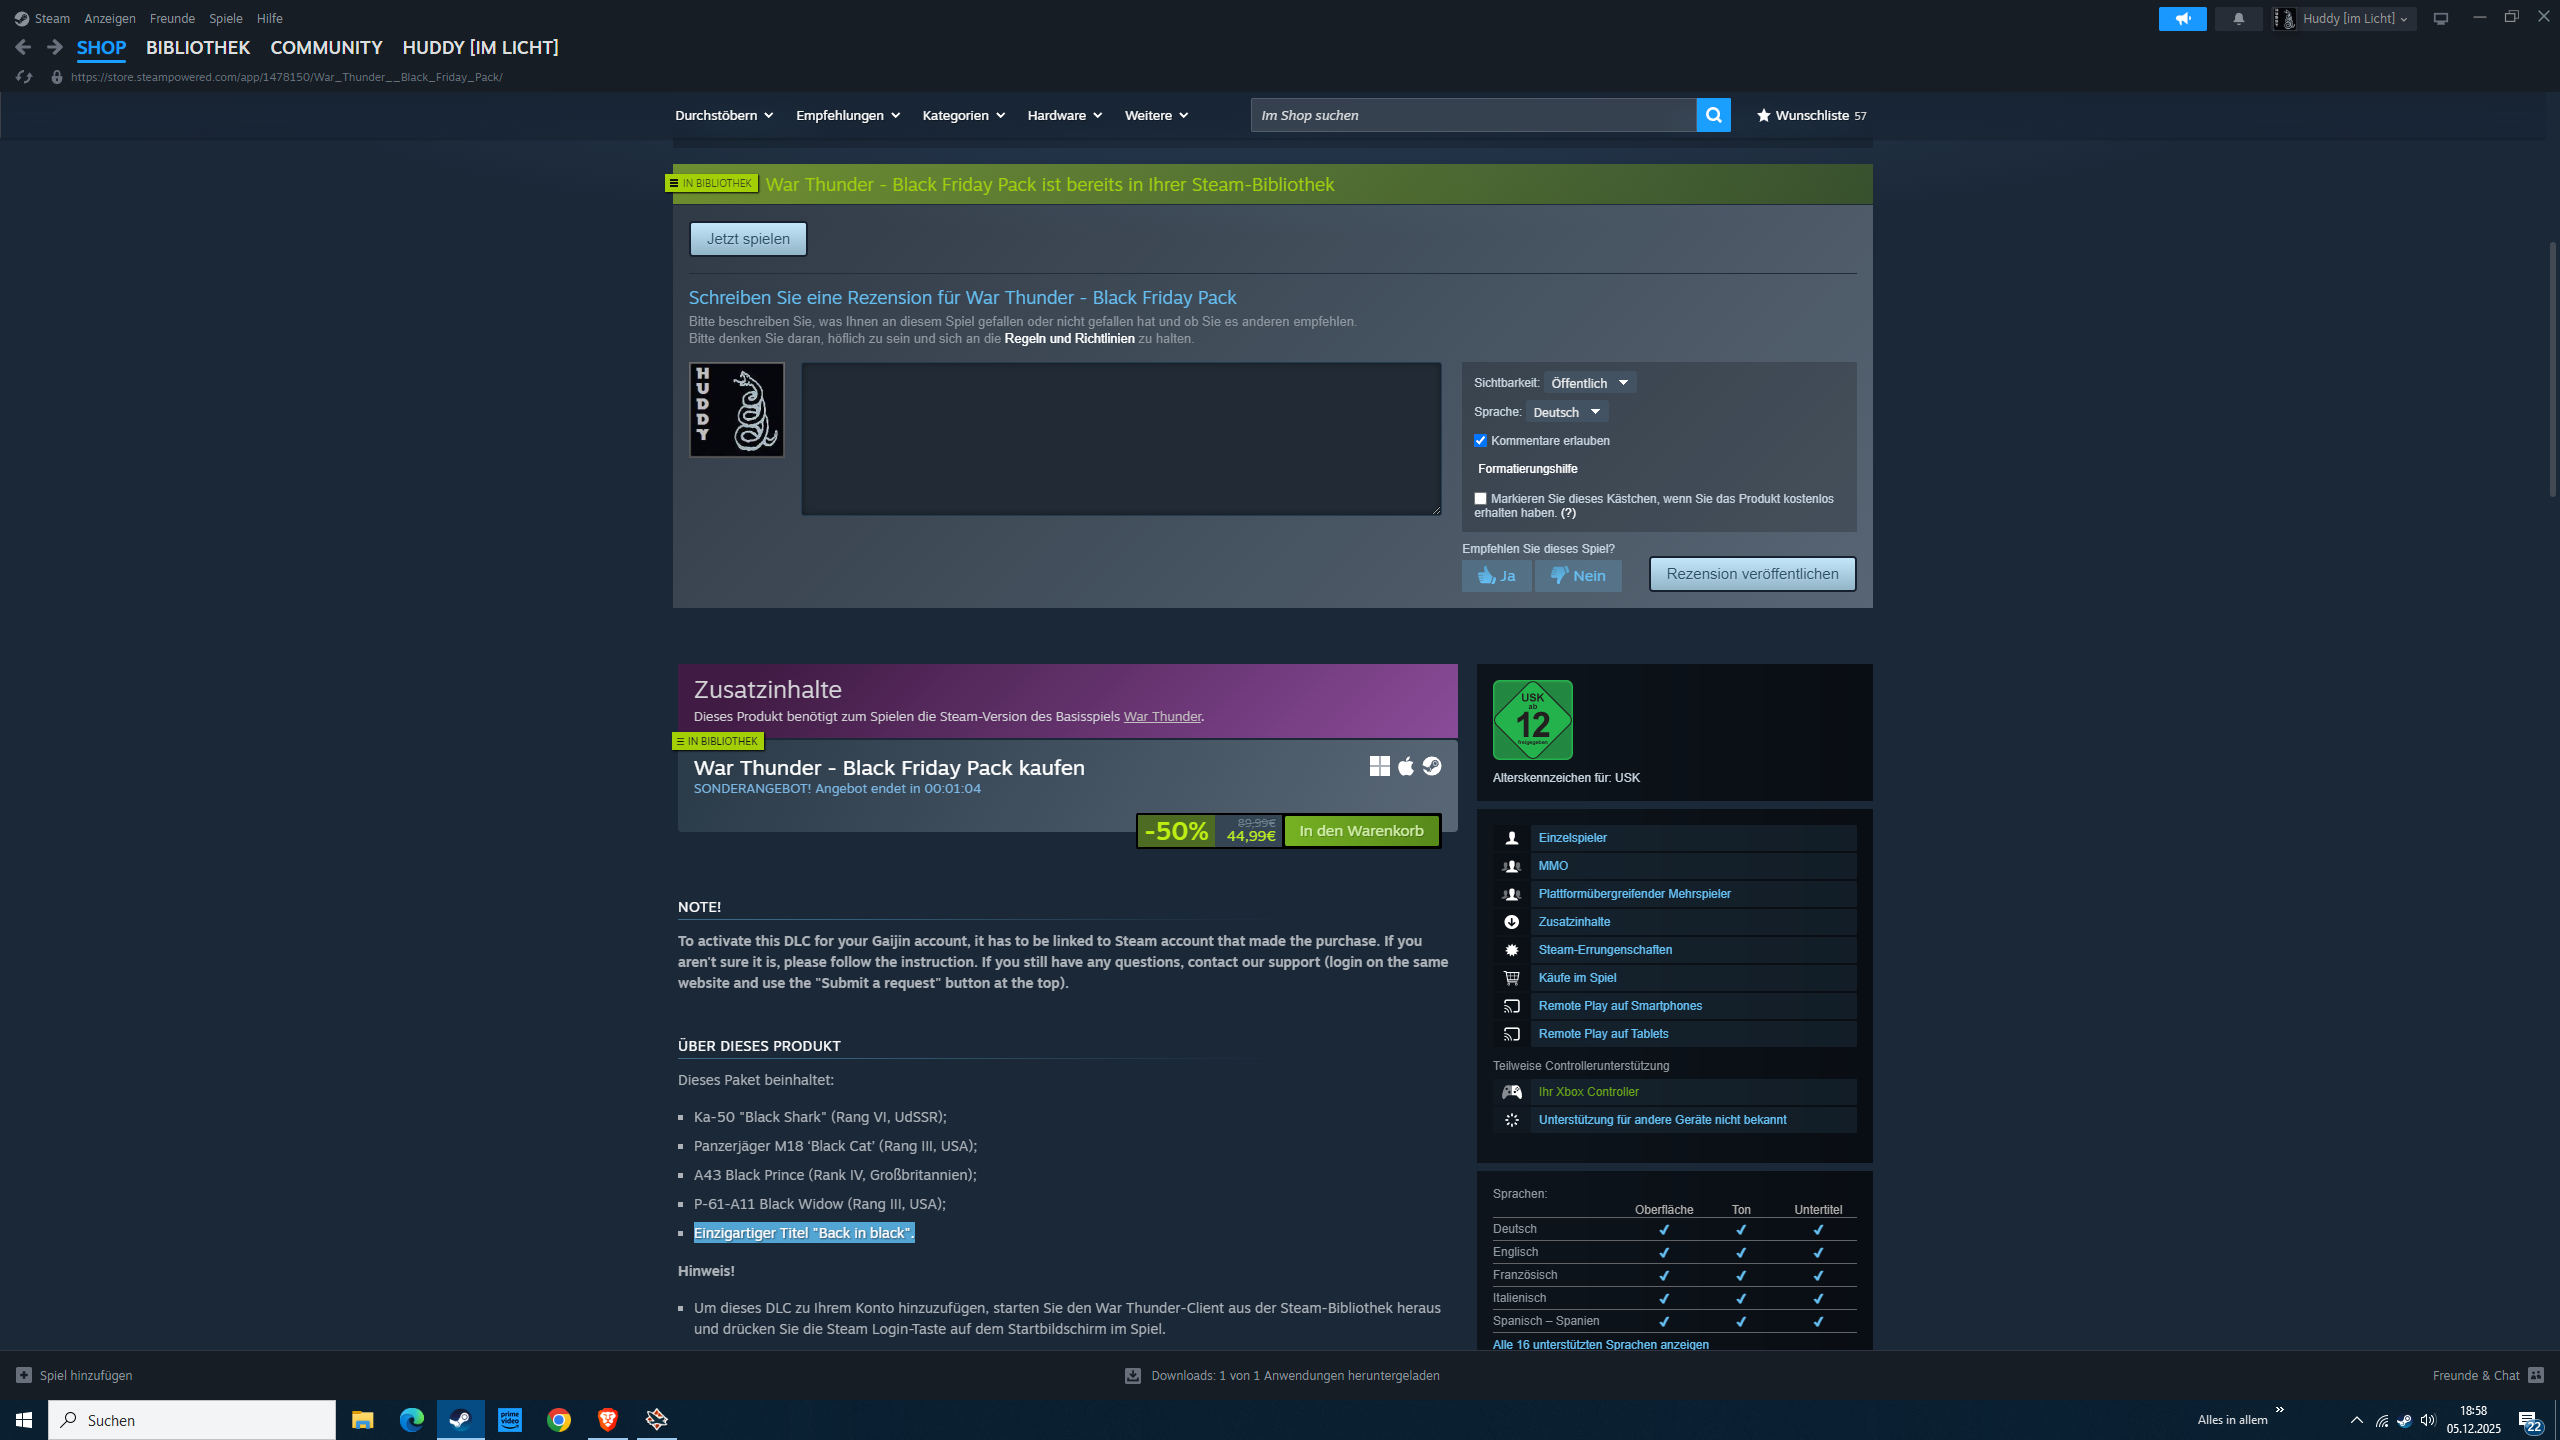Screen dimensions: 2560x1440
Task: Click the Big Picture mode monitor icon
Action: [x=2440, y=18]
